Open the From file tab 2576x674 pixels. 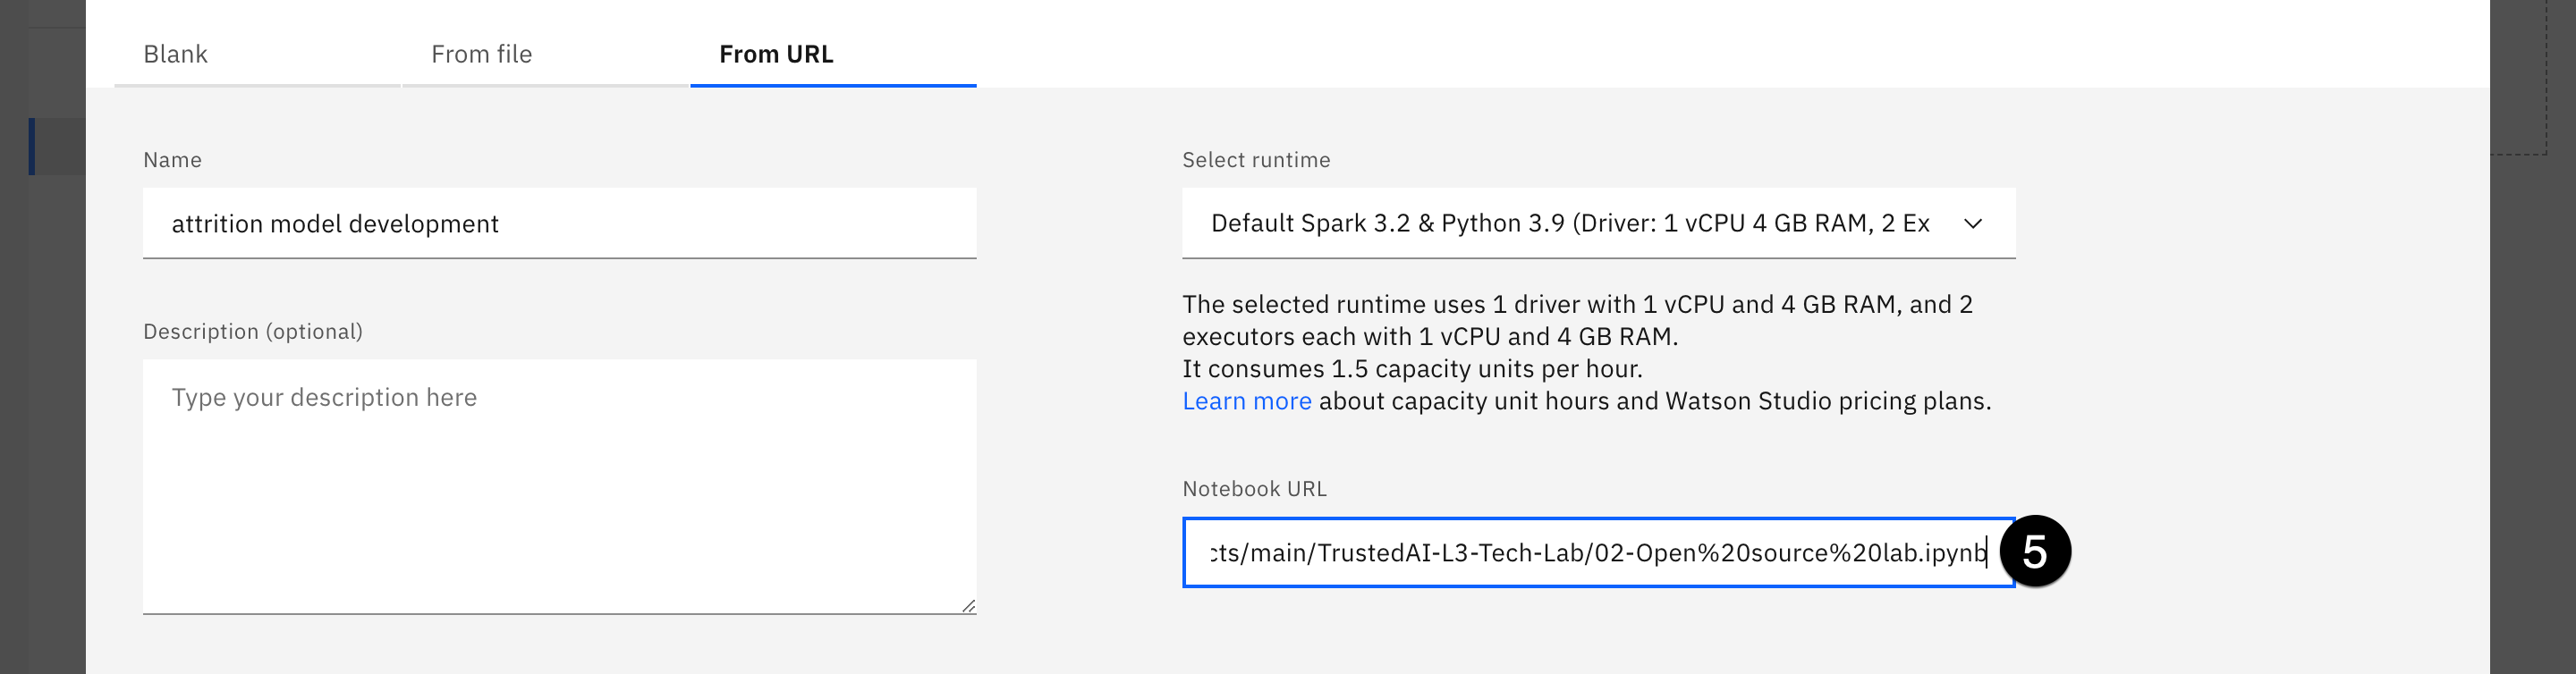click(x=481, y=54)
